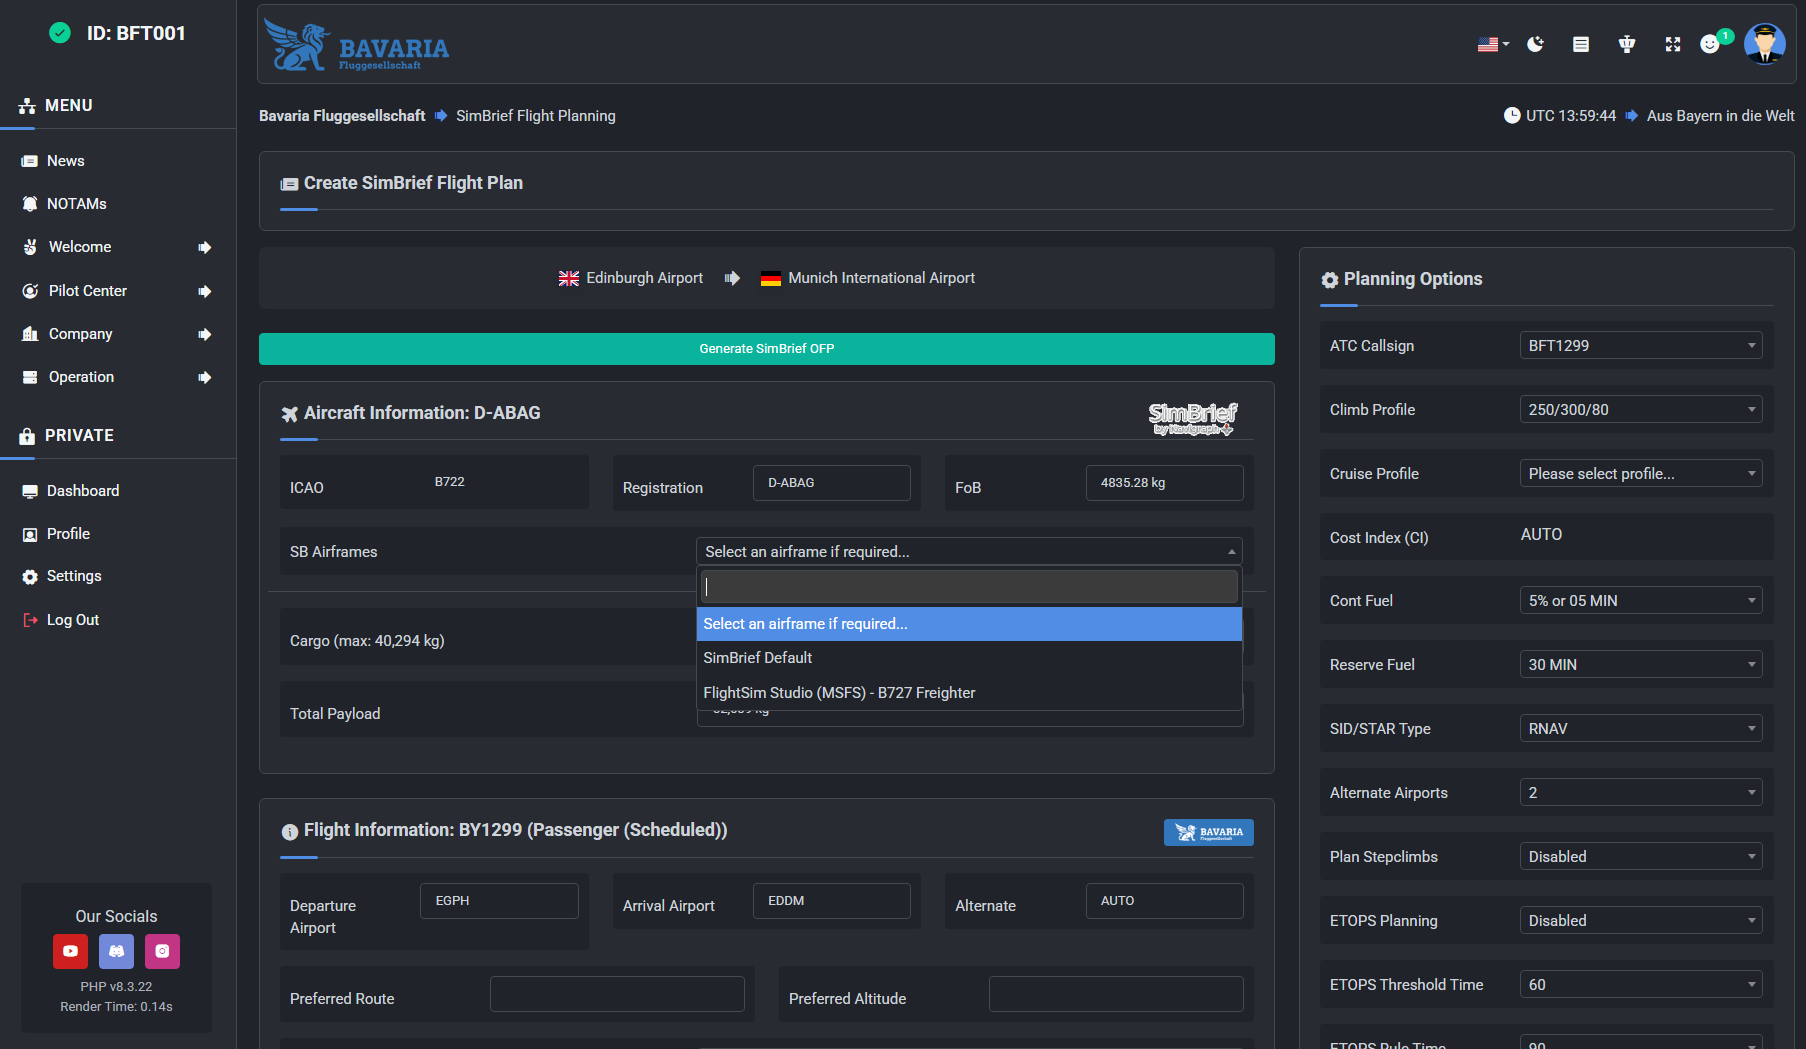Open the list icon in top bar

pyautogui.click(x=1581, y=44)
